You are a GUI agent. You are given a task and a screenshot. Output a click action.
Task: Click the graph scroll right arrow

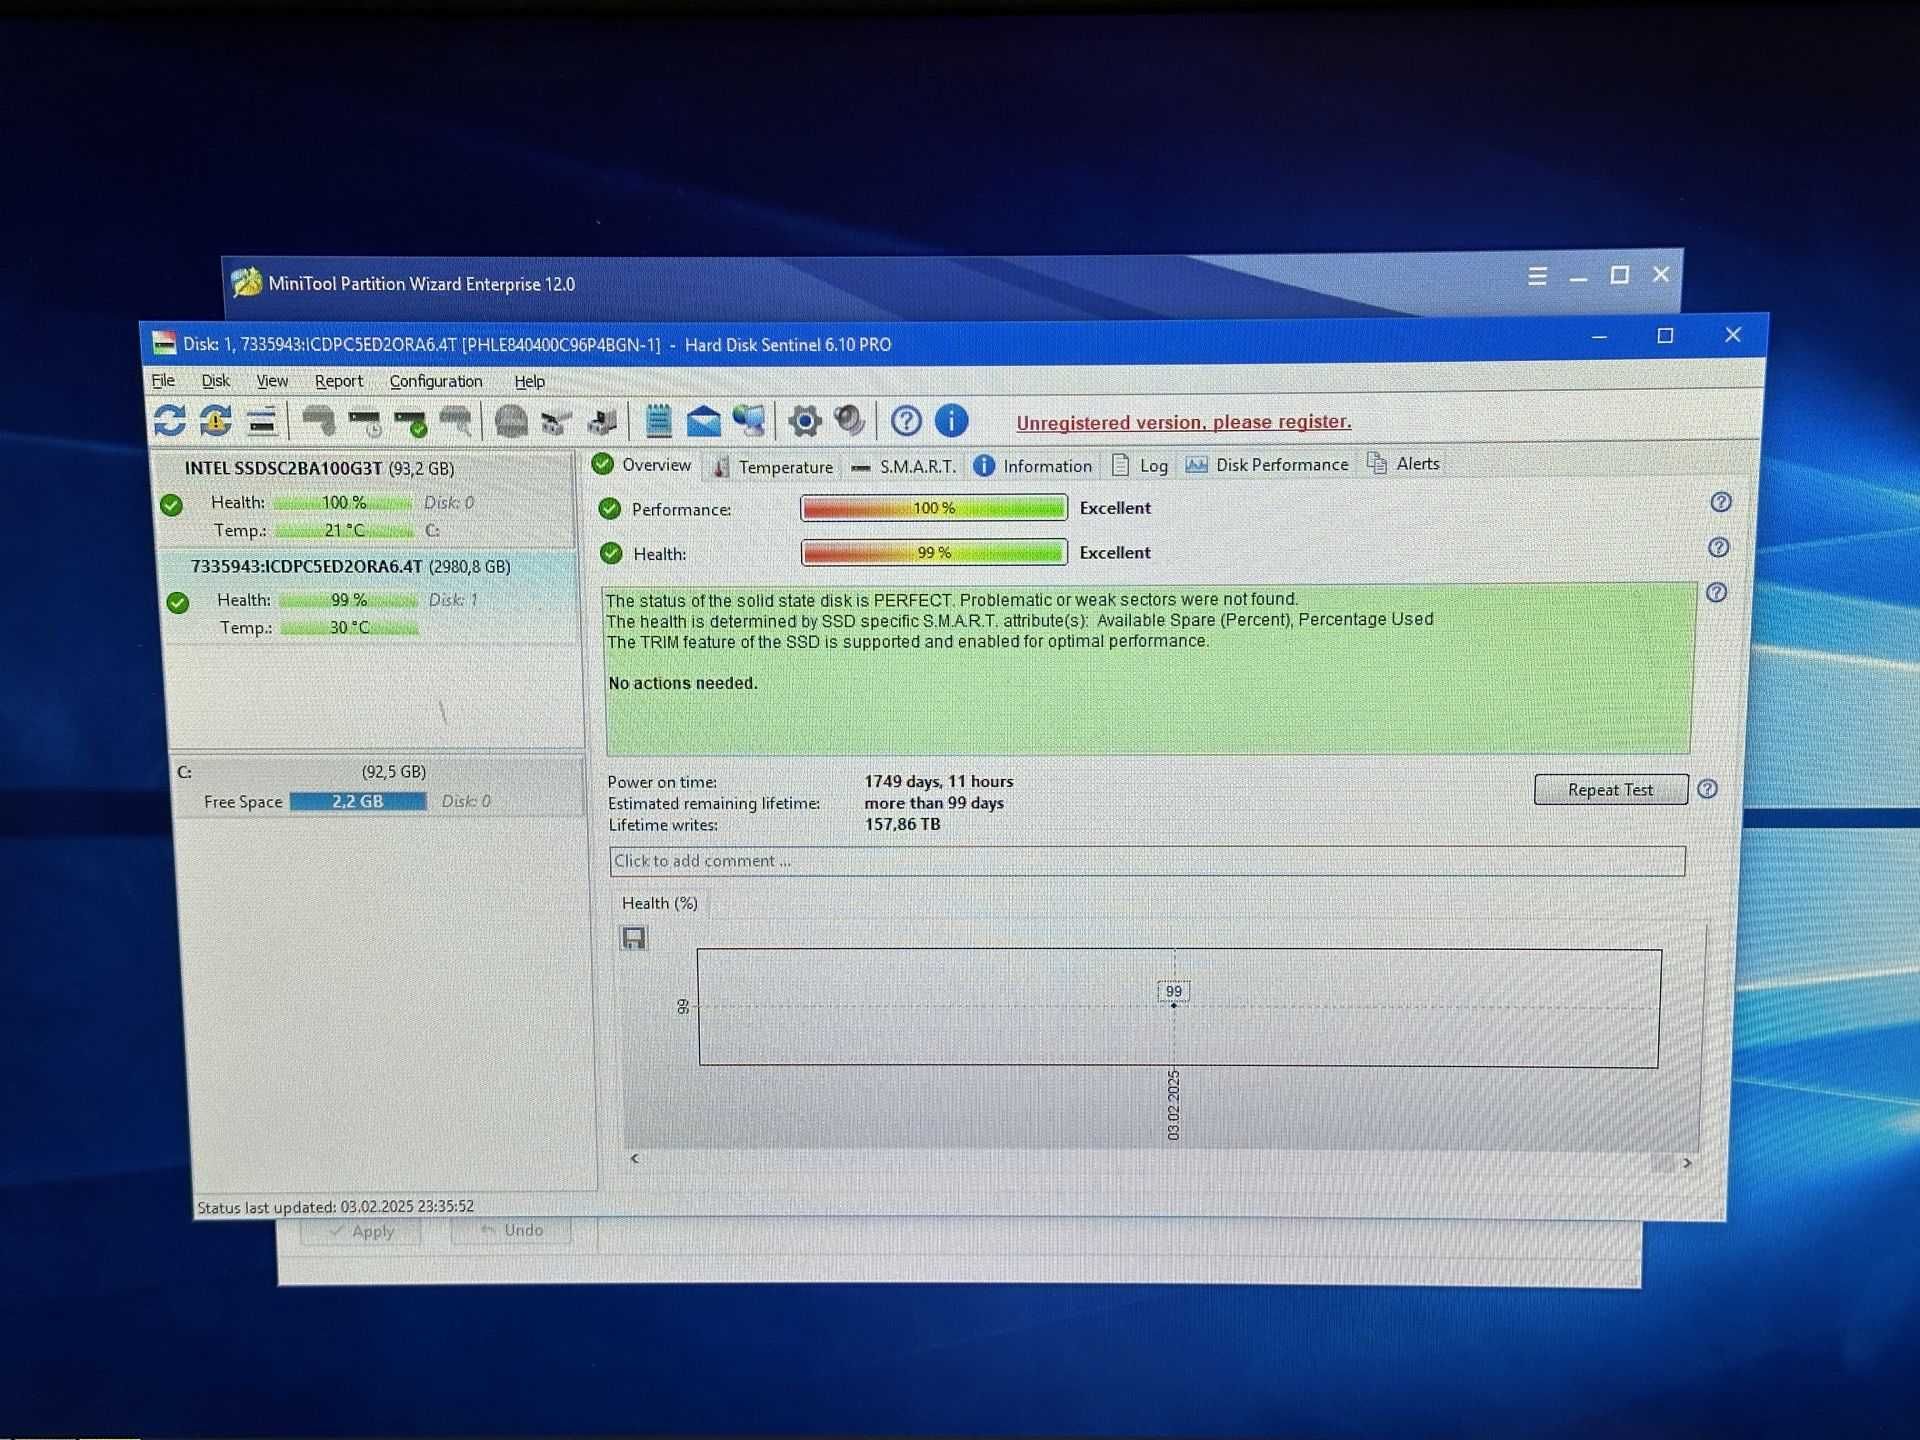point(1687,1162)
